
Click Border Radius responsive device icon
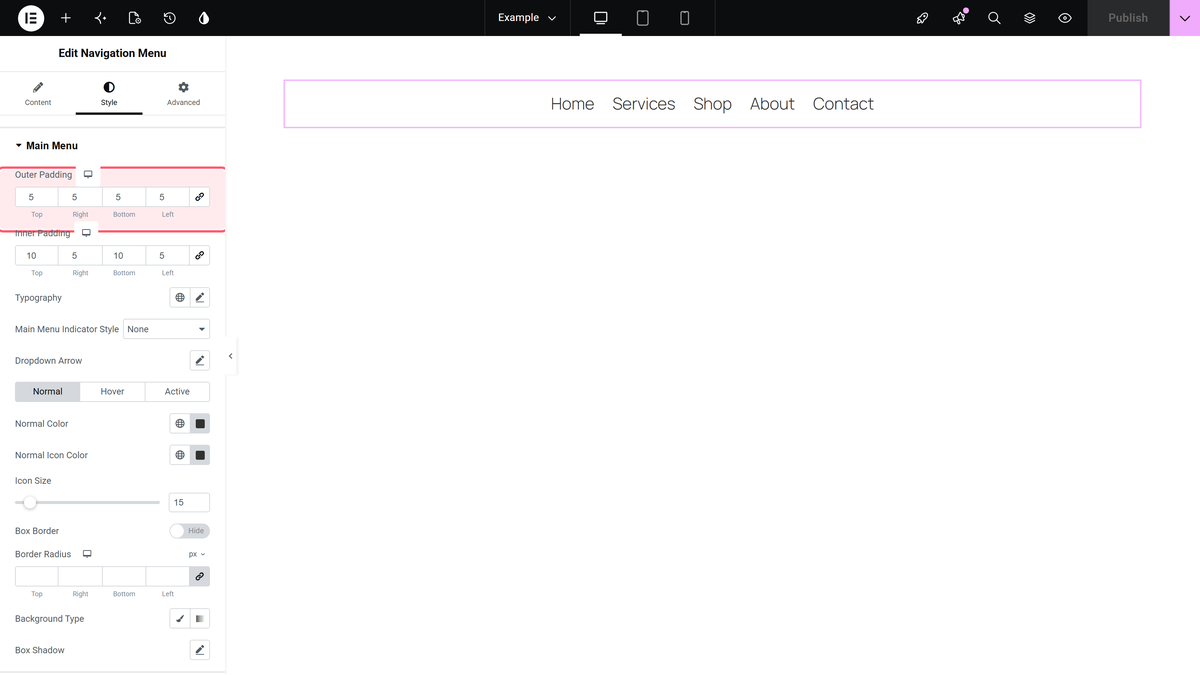(x=87, y=554)
